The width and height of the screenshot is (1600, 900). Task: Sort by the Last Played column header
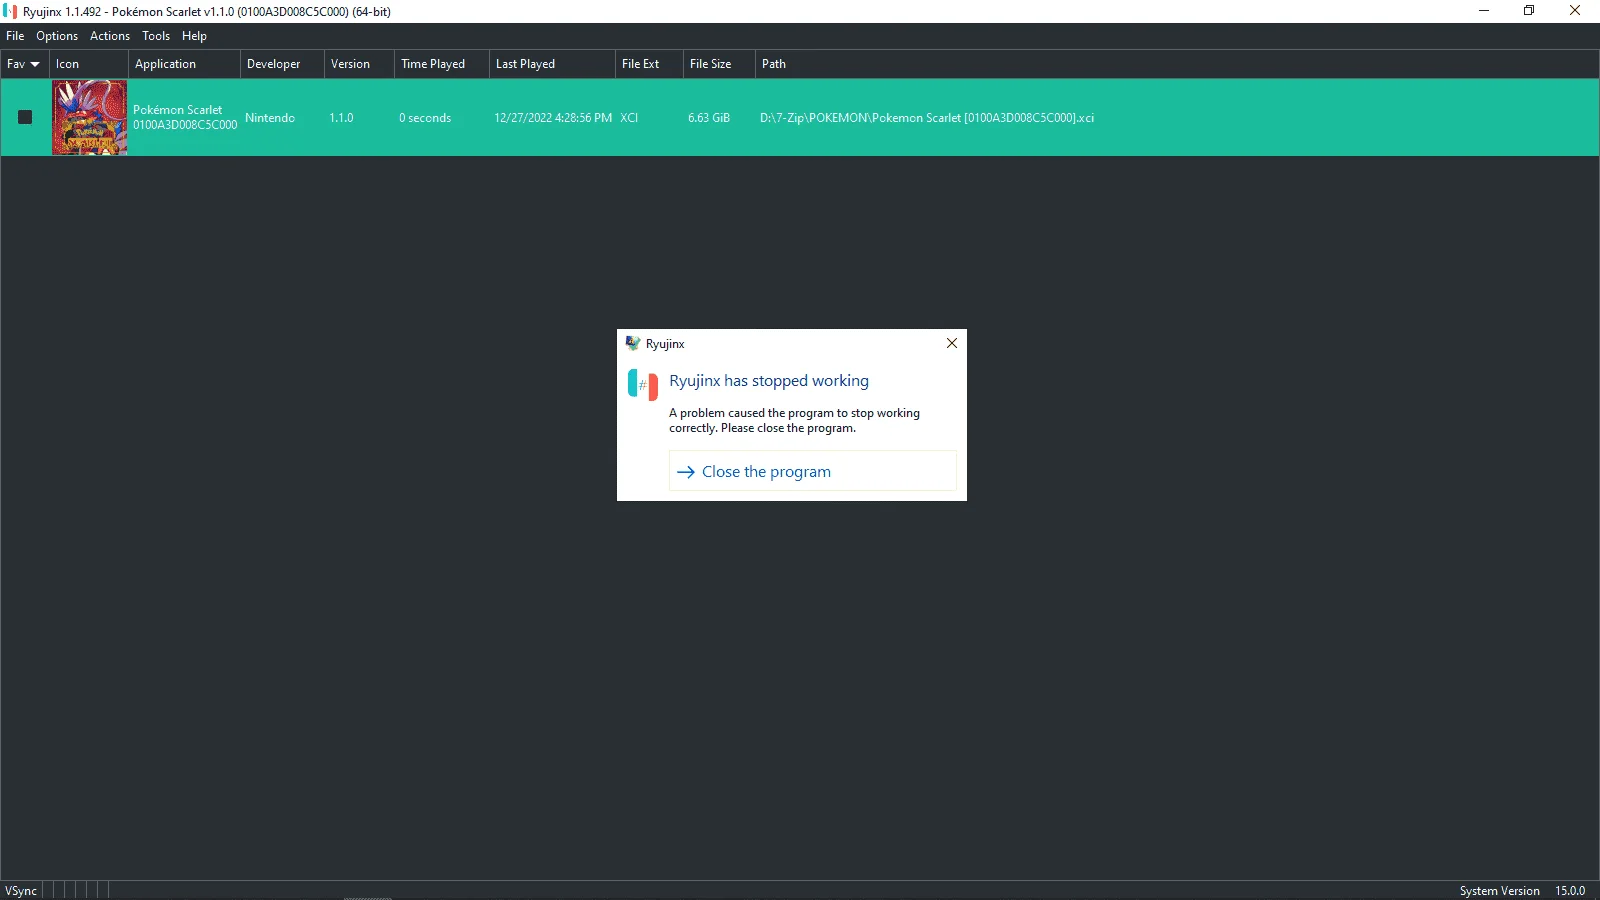(552, 64)
